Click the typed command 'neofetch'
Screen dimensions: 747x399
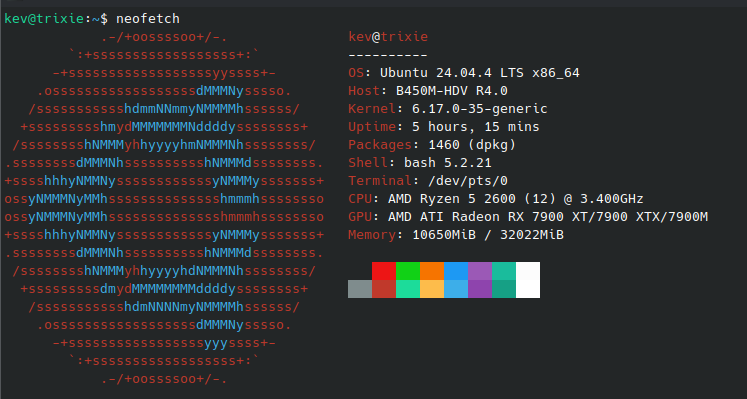[x=148, y=19]
